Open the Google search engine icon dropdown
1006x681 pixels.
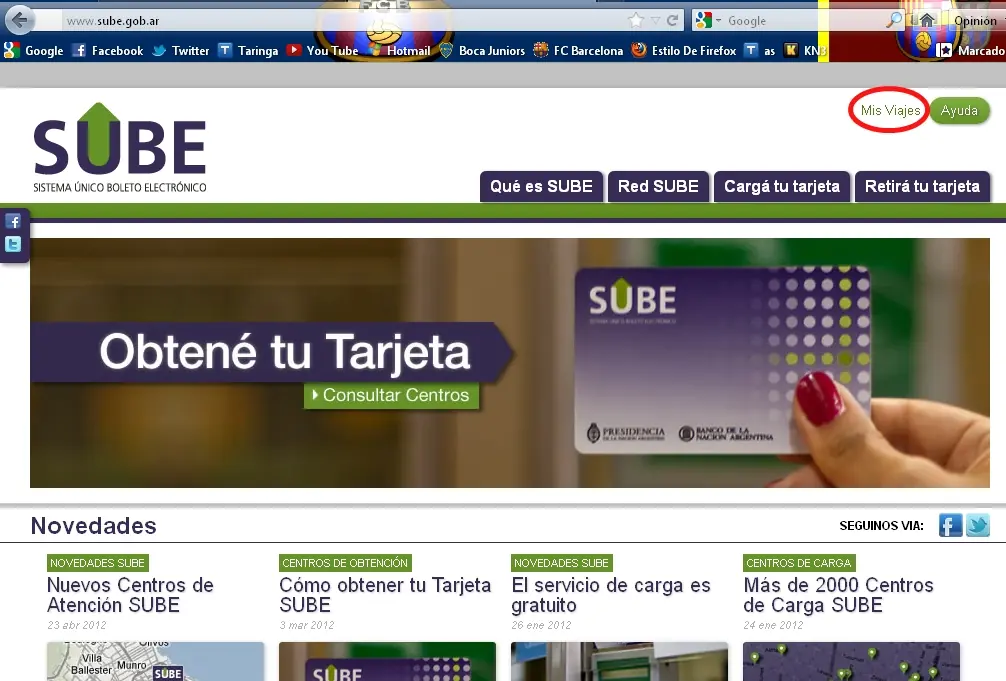pyautogui.click(x=708, y=21)
